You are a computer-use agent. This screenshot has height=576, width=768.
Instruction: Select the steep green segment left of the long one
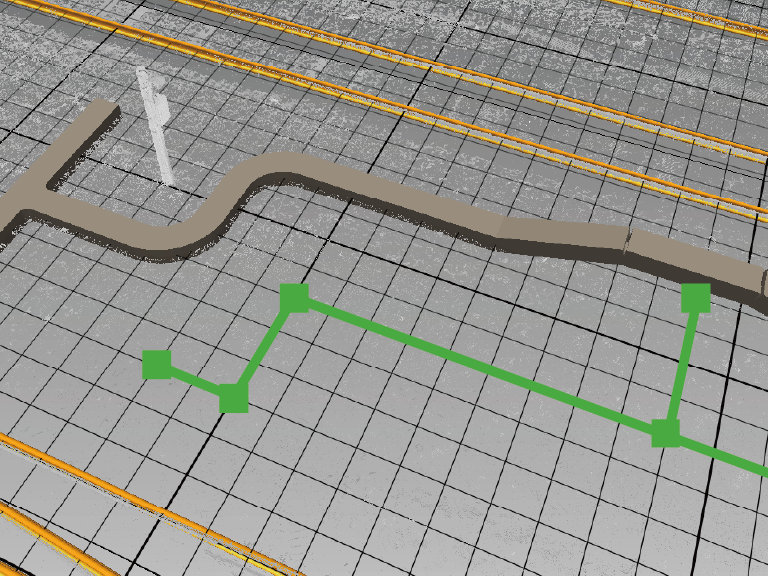tap(264, 347)
